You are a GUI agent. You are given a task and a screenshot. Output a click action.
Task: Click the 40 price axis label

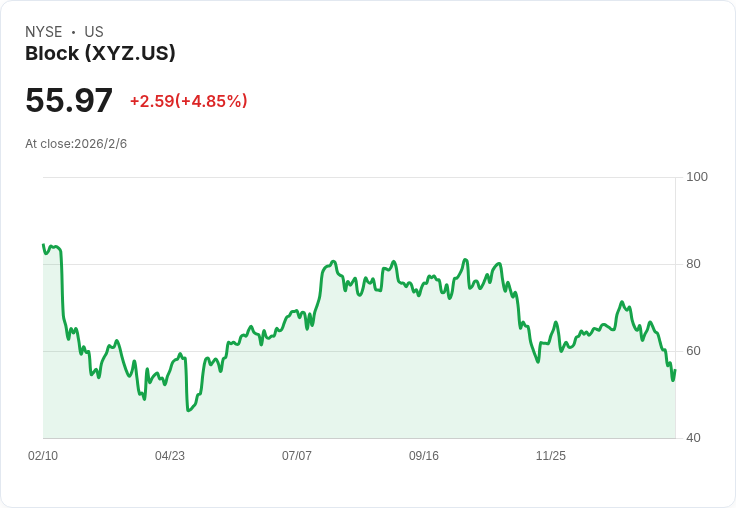click(693, 438)
